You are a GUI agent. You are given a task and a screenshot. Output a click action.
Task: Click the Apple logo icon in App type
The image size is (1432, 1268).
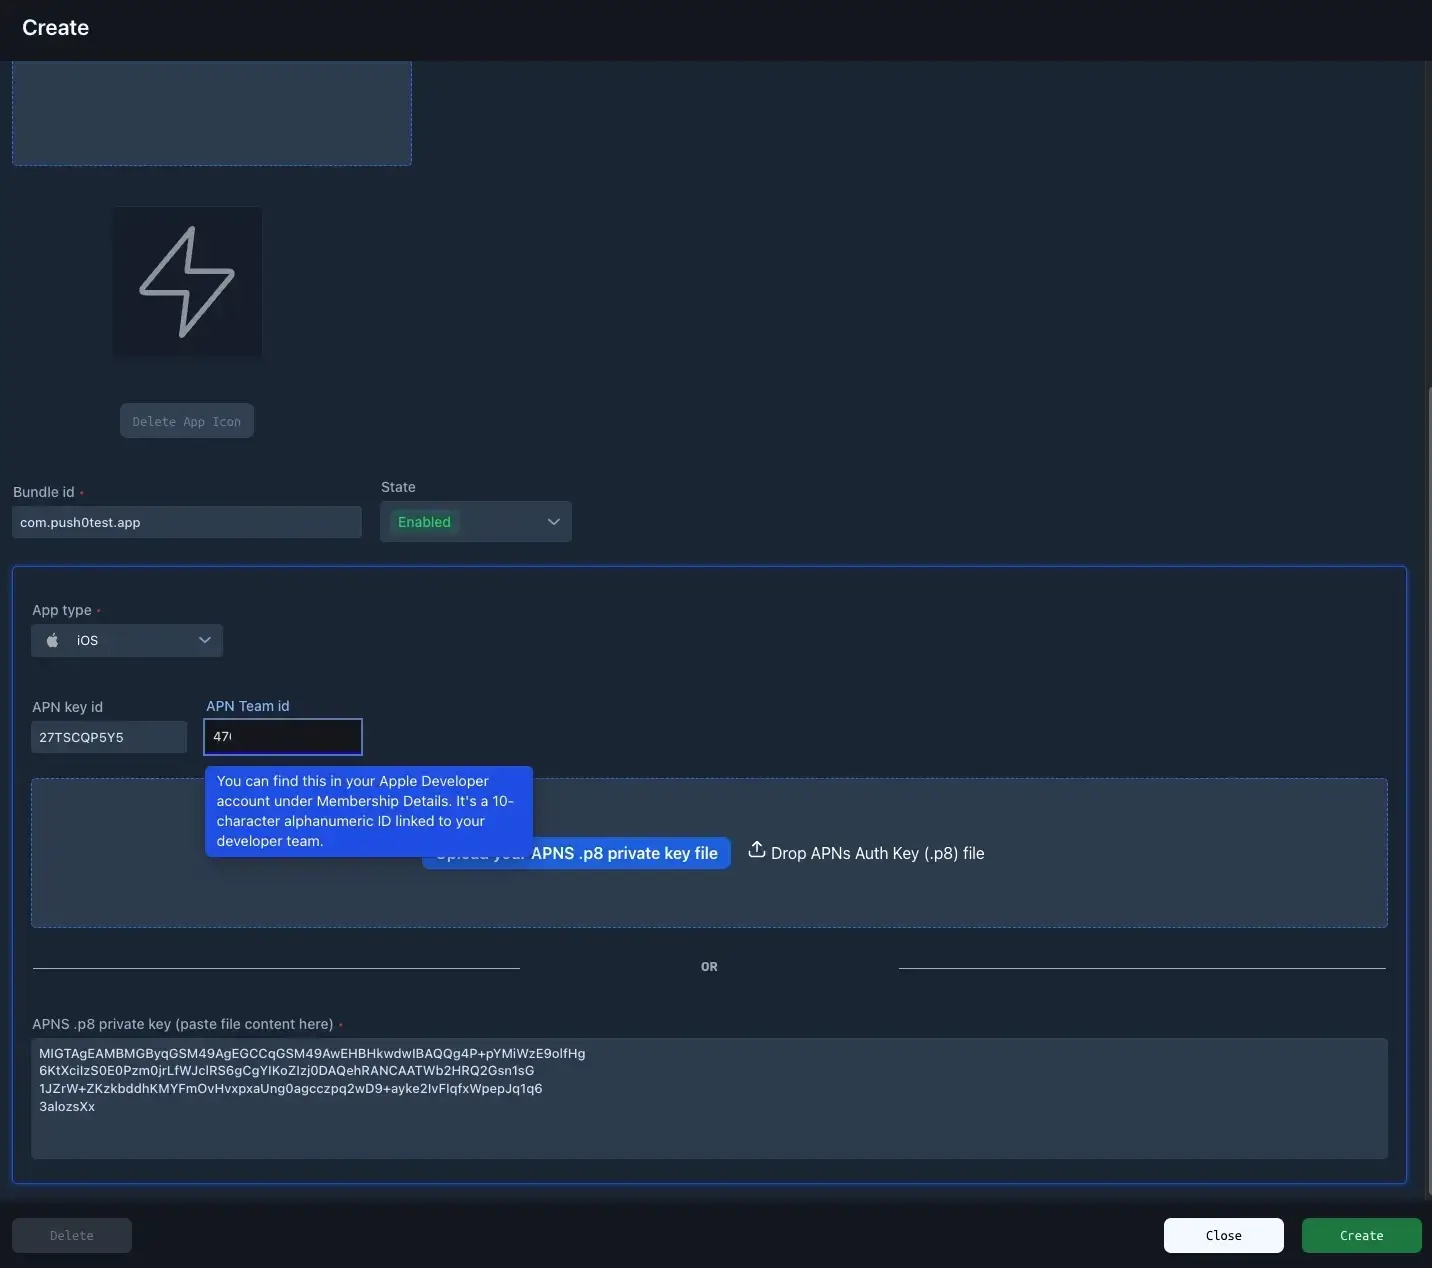coord(53,640)
